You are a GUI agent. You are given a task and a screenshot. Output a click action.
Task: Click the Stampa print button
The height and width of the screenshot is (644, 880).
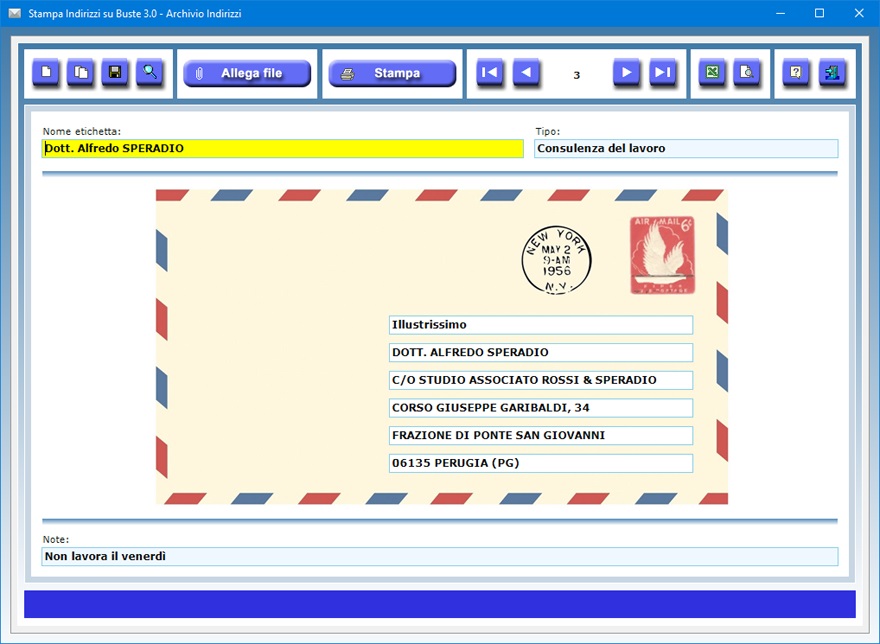392,73
